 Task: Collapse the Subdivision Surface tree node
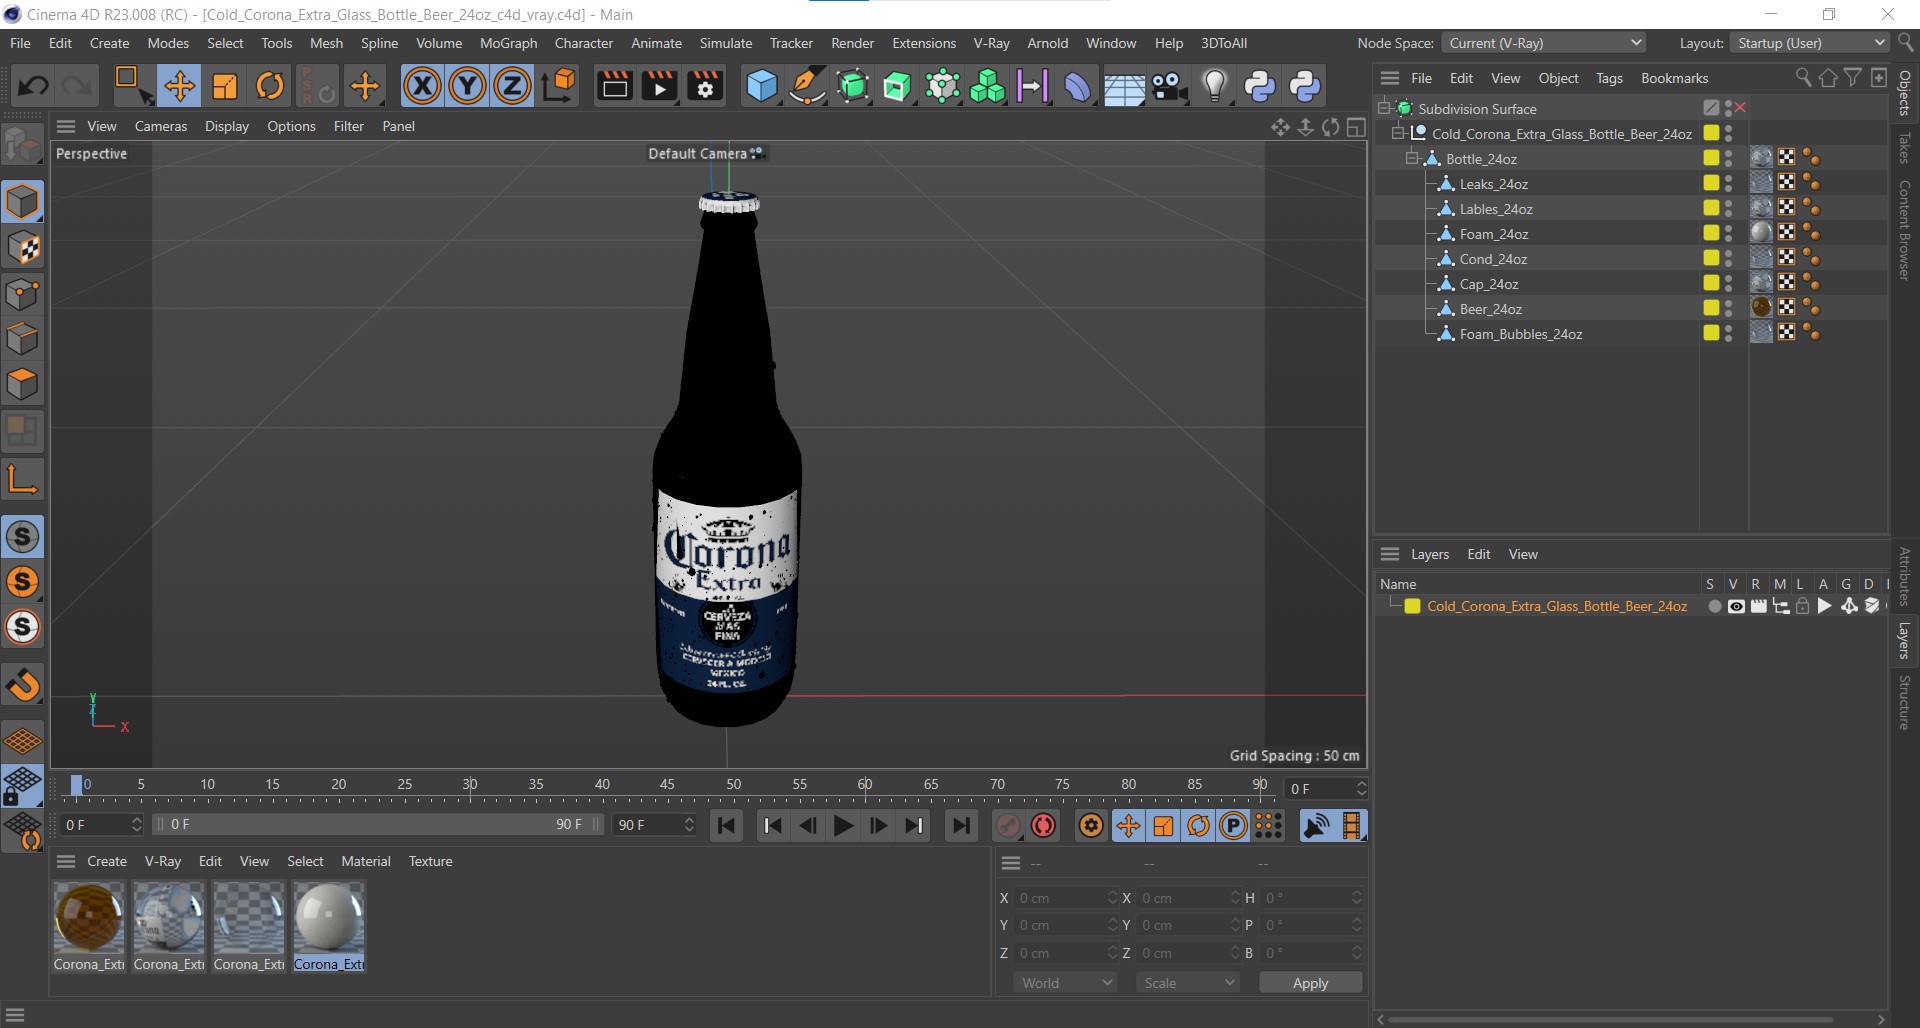(1384, 108)
